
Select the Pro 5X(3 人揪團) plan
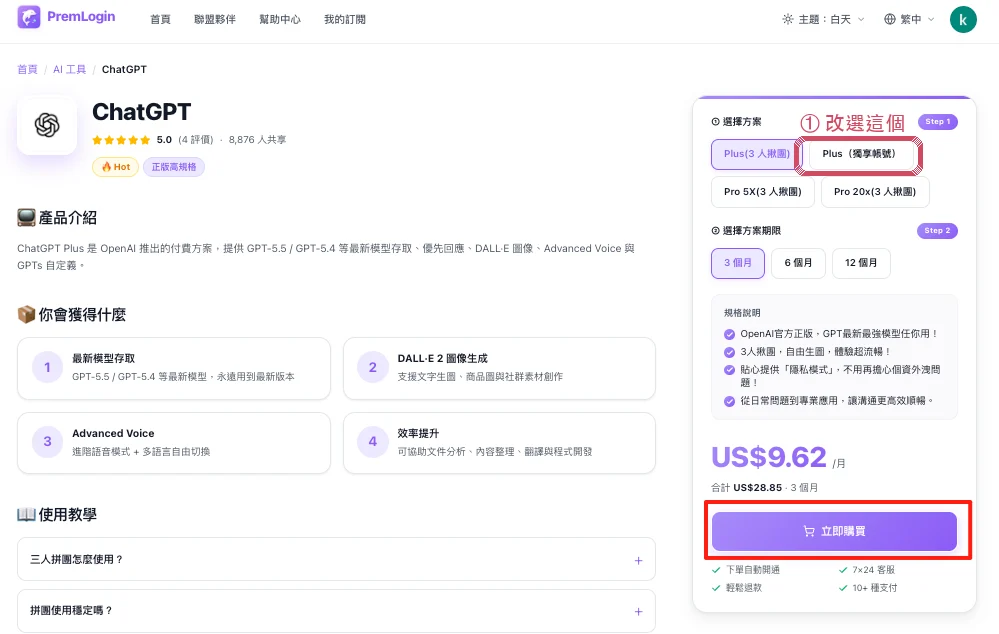[x=763, y=192]
